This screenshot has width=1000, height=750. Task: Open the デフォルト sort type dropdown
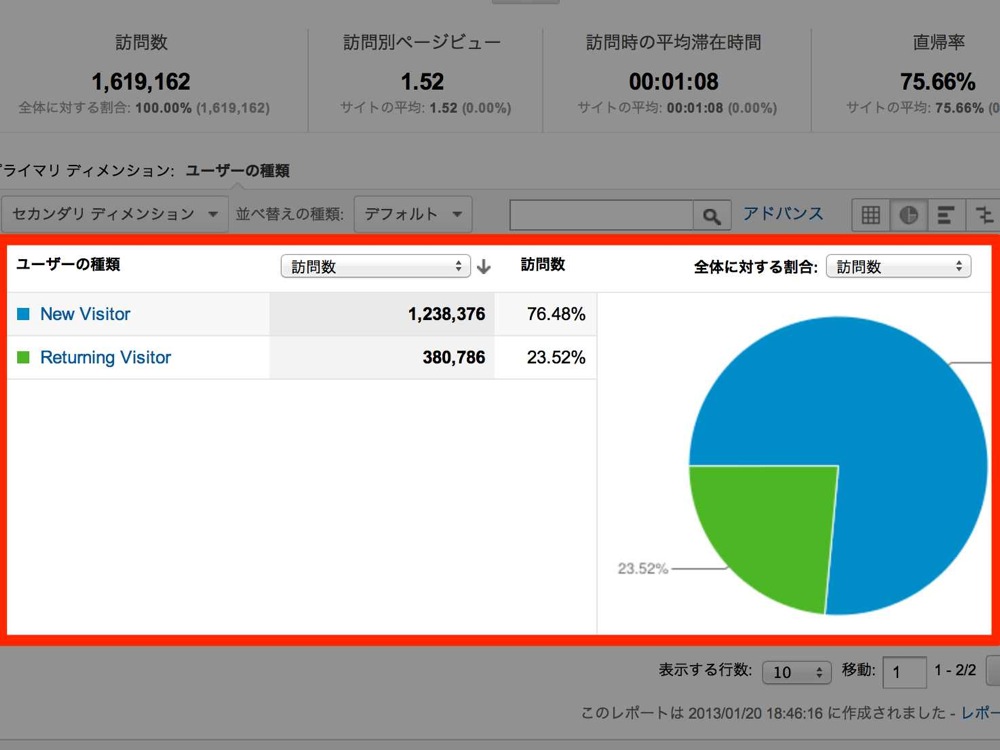tap(413, 214)
